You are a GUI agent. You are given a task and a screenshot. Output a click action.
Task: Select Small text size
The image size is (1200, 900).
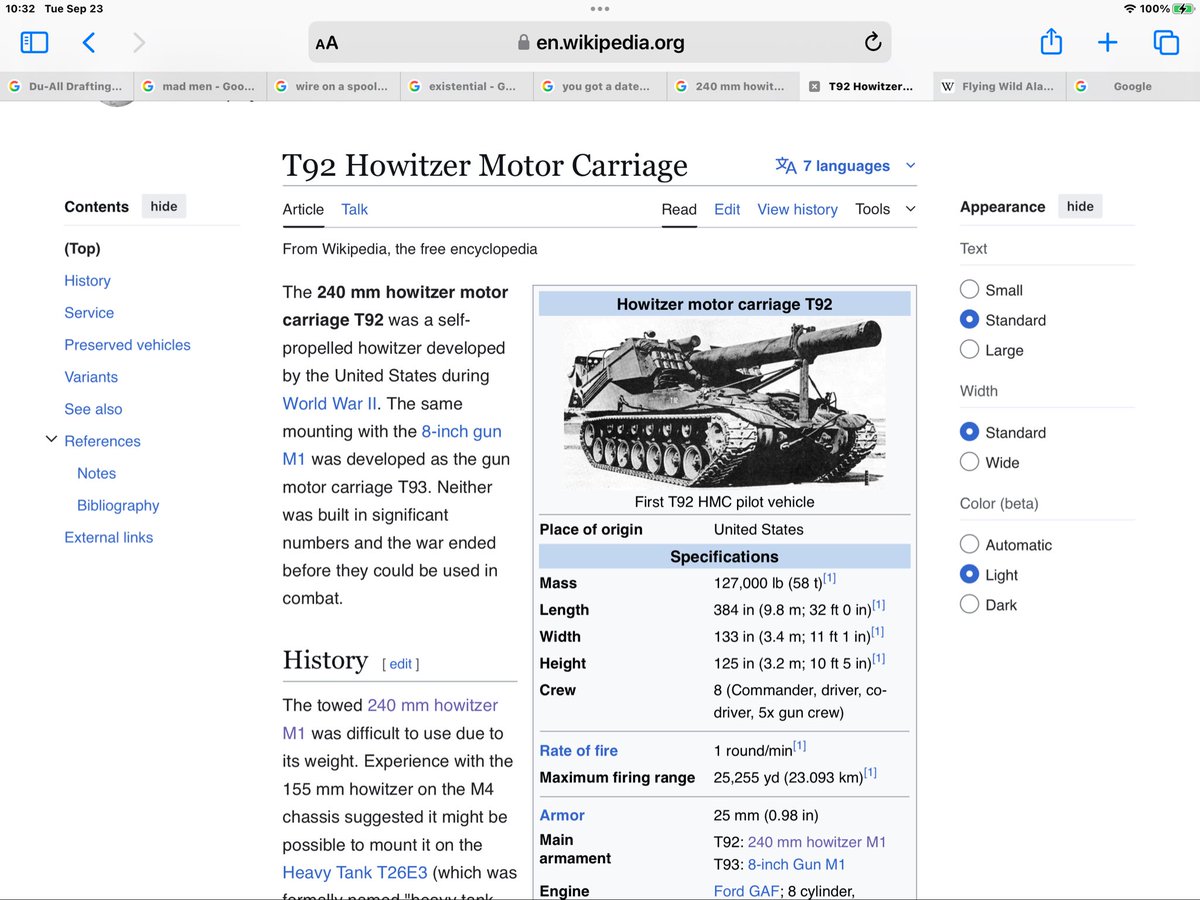coord(969,290)
